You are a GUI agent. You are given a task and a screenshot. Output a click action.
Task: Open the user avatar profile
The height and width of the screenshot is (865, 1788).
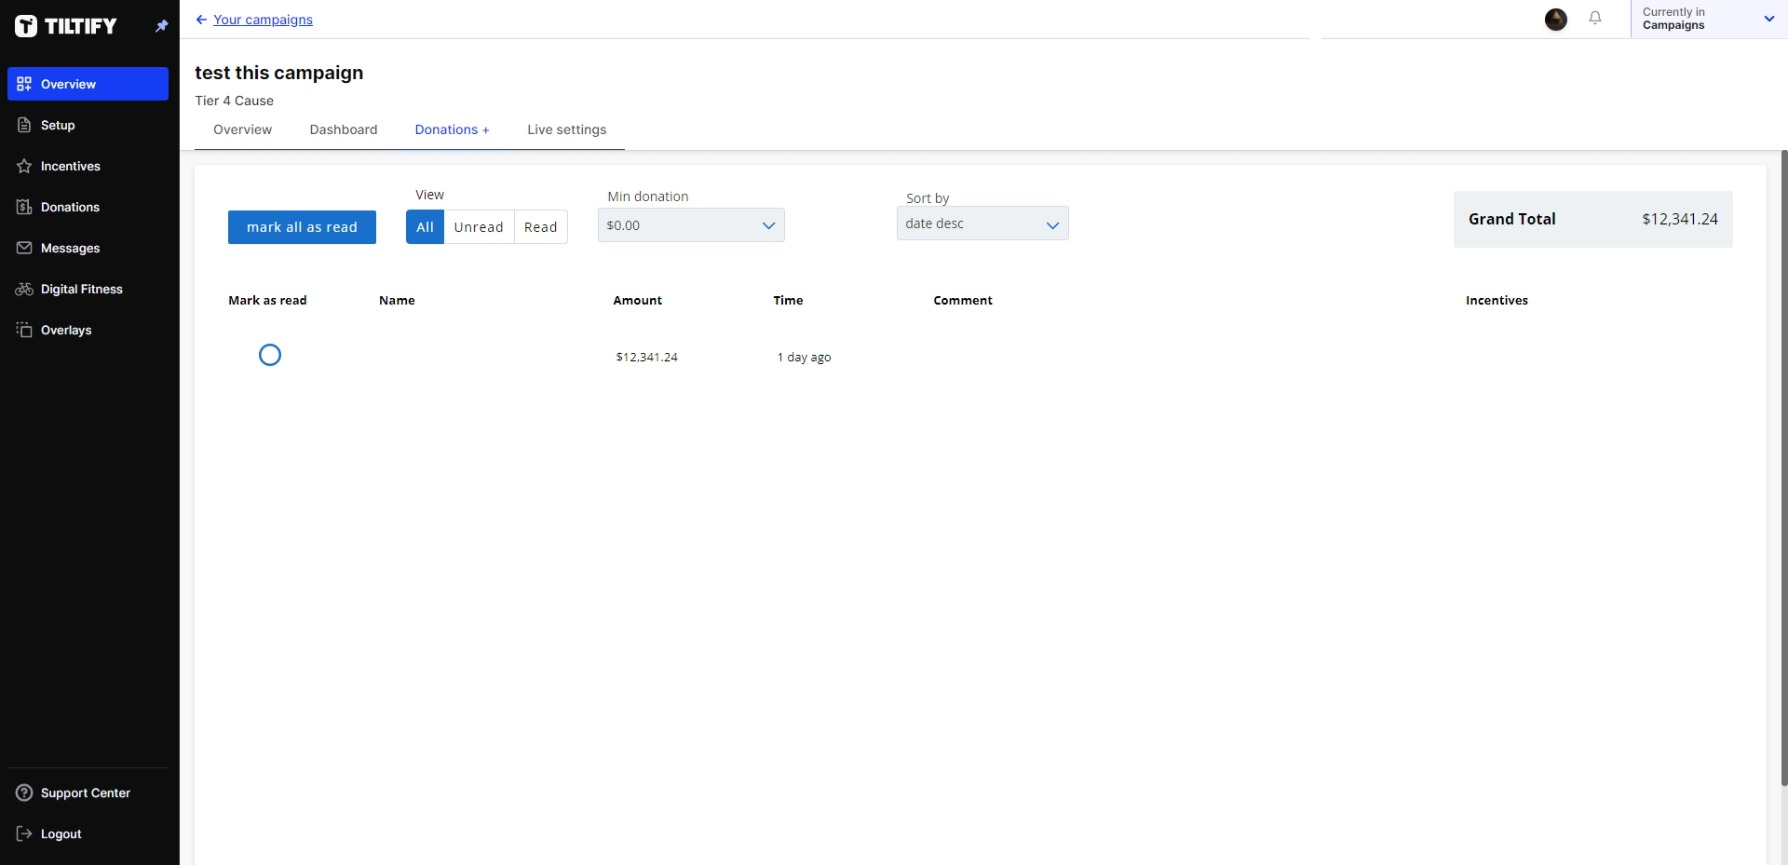(1556, 19)
